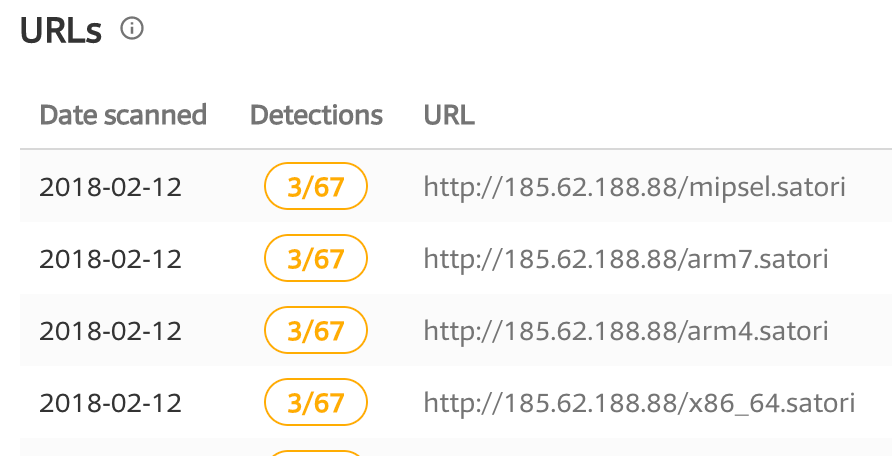
Task: Select the scan date in arm4.satori row
Action: pyautogui.click(x=110, y=331)
